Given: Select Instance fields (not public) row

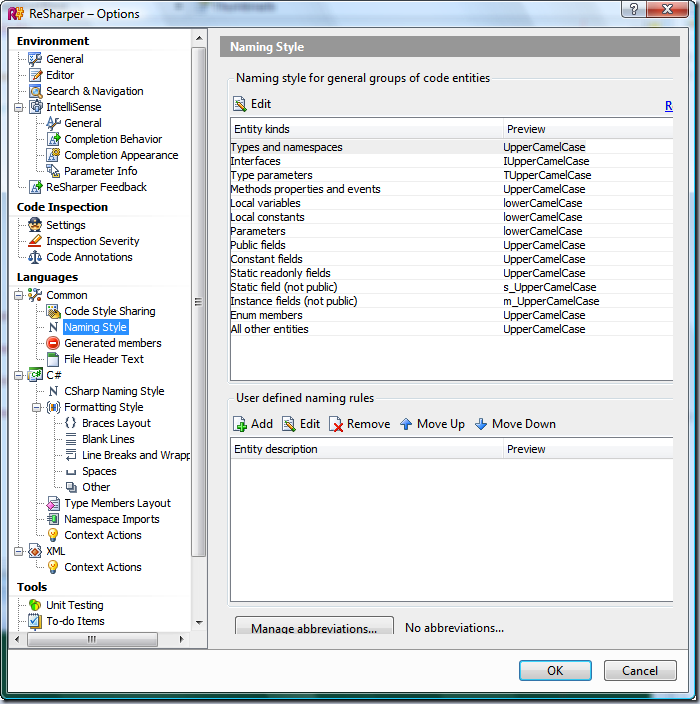Looking at the screenshot, I should [x=451, y=301].
